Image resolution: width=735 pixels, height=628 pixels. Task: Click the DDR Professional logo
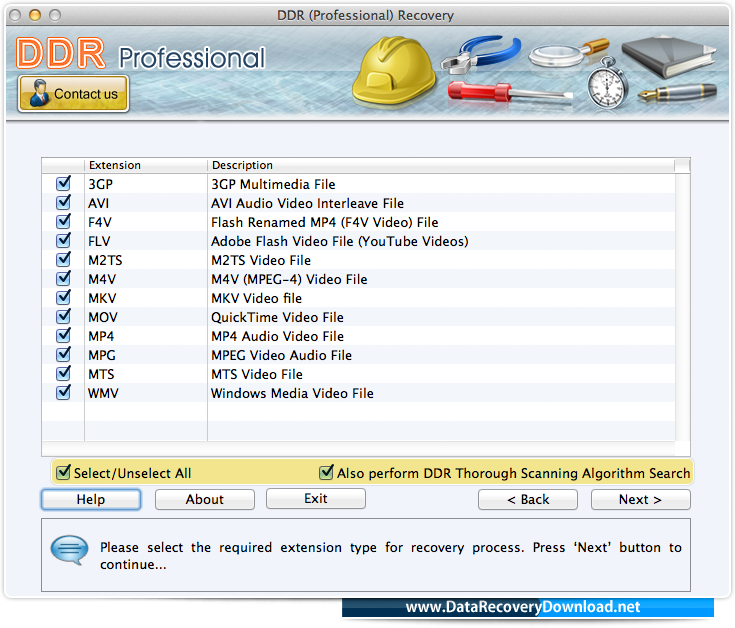tap(141, 54)
